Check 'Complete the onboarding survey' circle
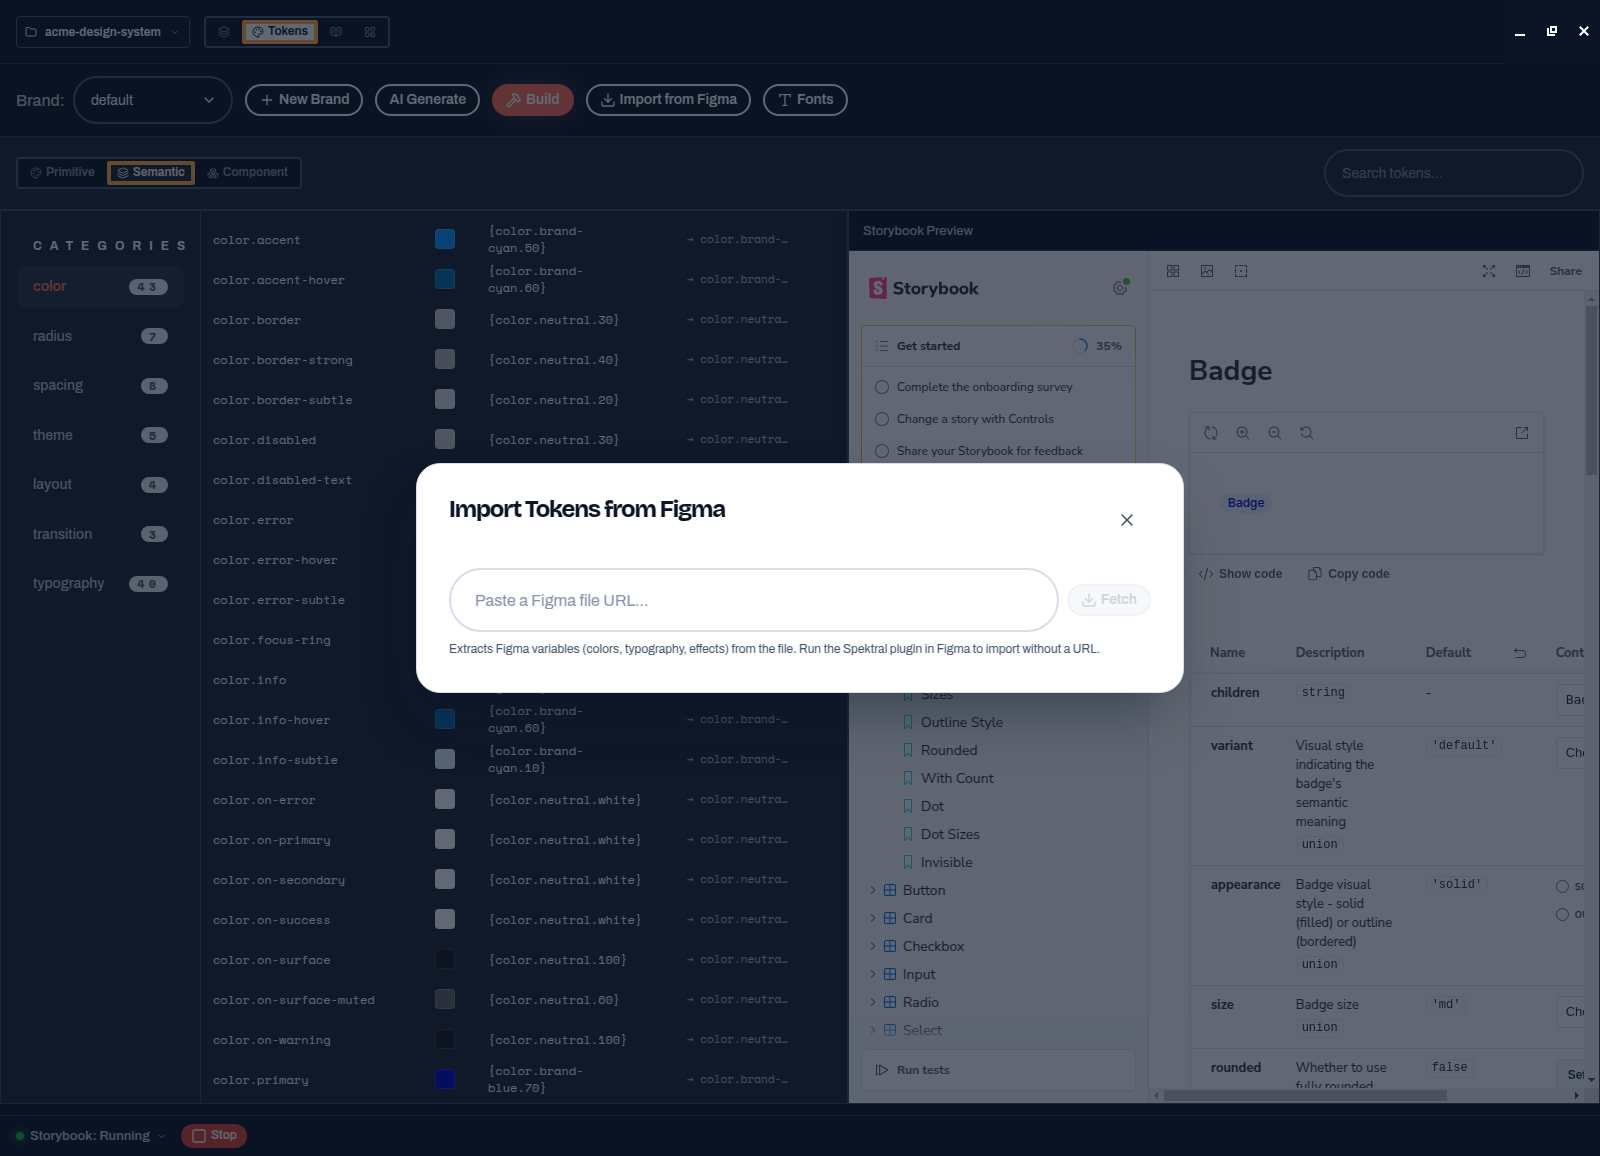The height and width of the screenshot is (1156, 1600). click(x=882, y=387)
